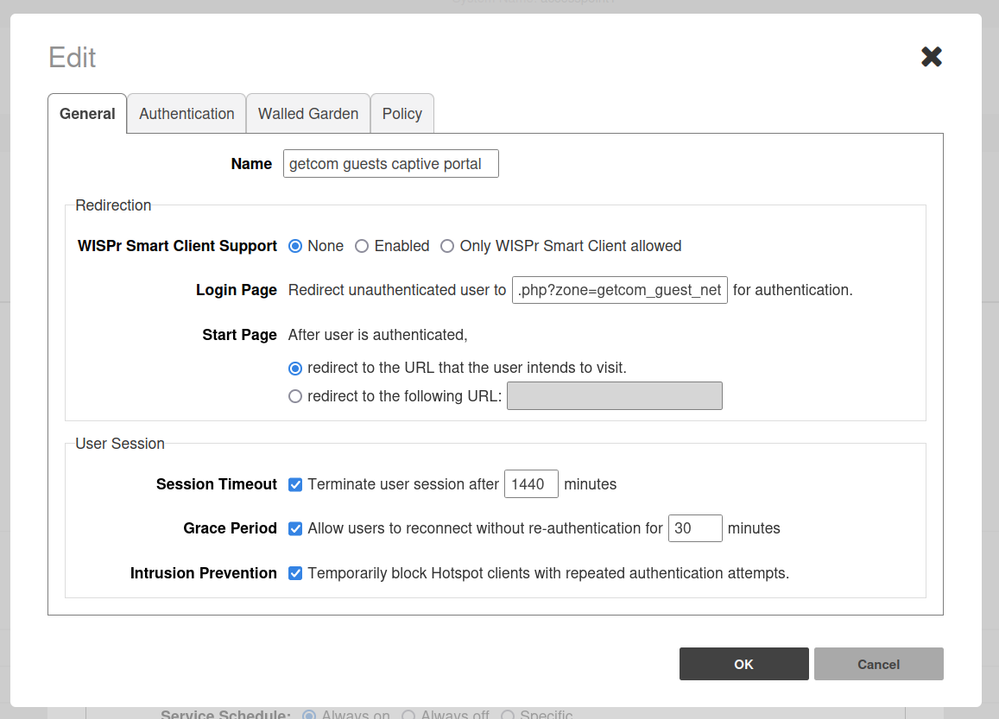This screenshot has width=999, height=719.
Task: Open the Authentication tab
Action: 186,114
